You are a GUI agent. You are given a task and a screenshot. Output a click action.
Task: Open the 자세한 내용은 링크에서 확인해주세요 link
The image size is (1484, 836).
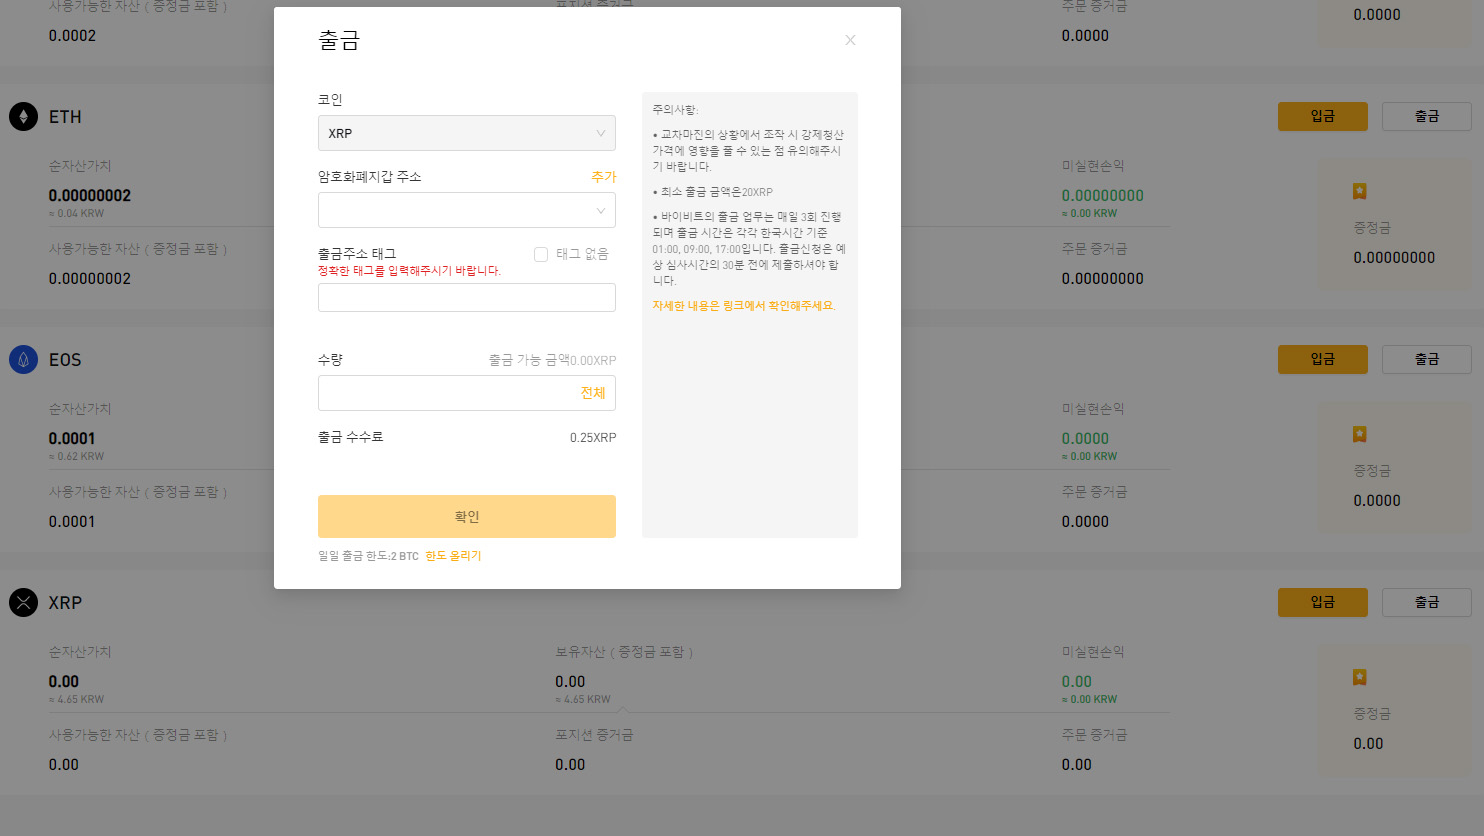coord(744,306)
